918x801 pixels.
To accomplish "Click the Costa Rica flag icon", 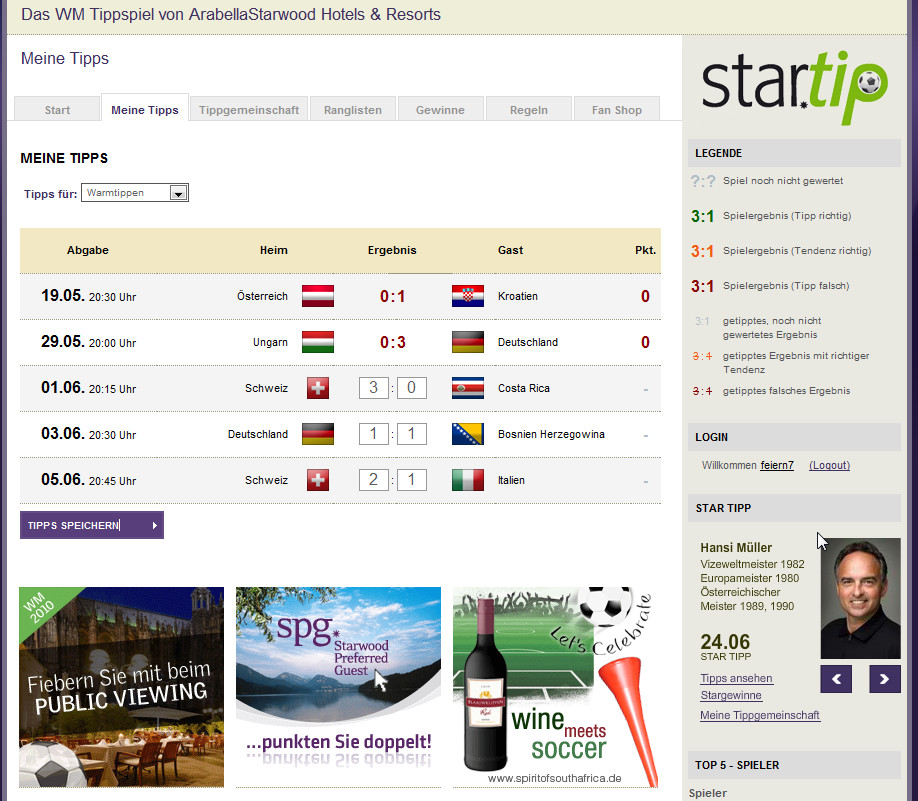I will click(468, 388).
